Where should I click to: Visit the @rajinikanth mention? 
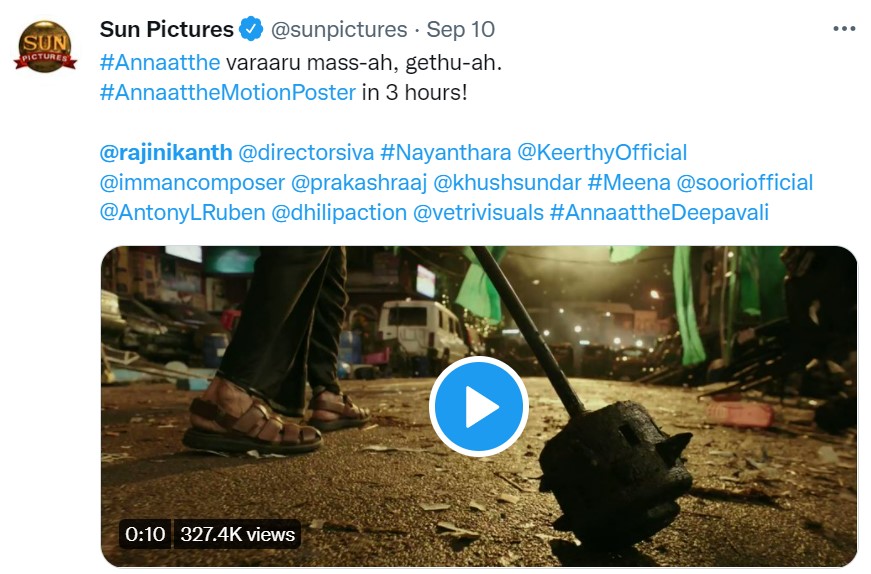pyautogui.click(x=164, y=153)
